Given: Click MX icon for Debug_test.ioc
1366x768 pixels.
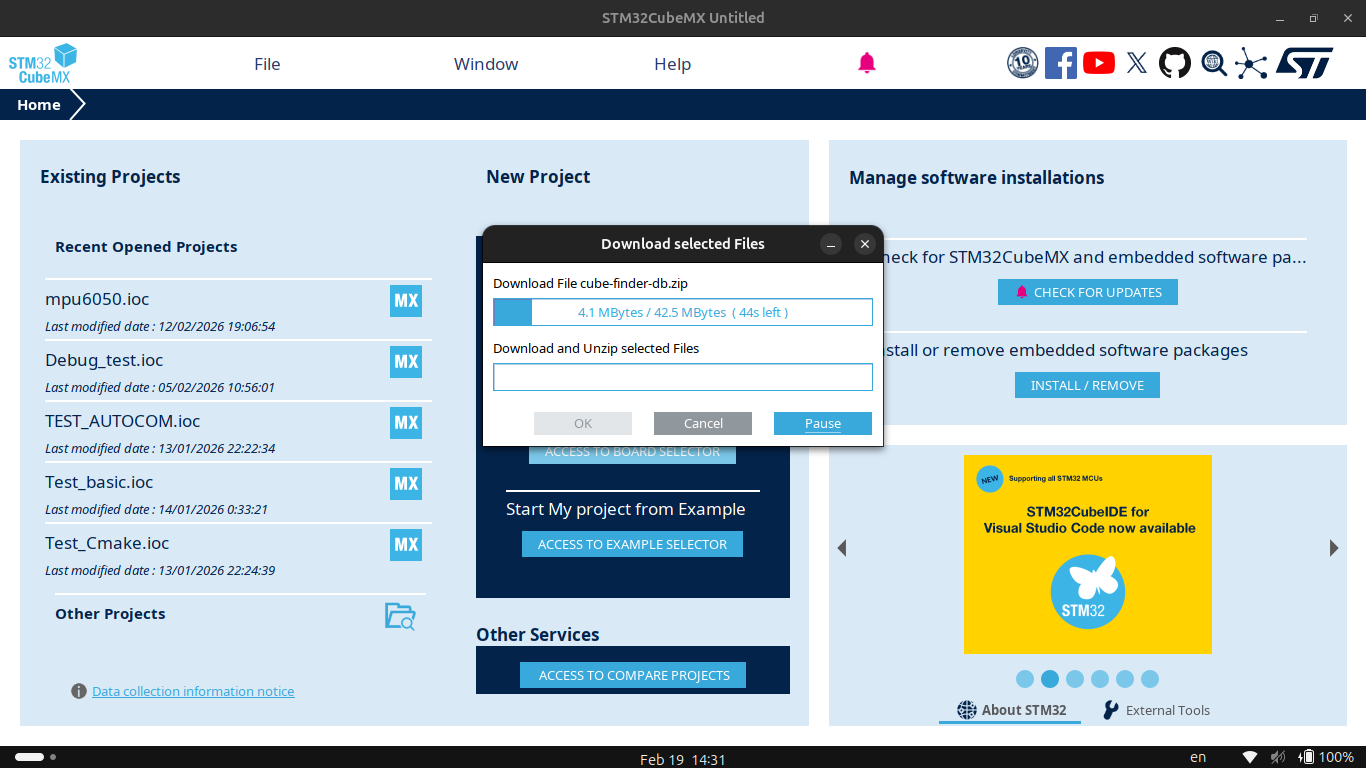Looking at the screenshot, I should (x=406, y=362).
